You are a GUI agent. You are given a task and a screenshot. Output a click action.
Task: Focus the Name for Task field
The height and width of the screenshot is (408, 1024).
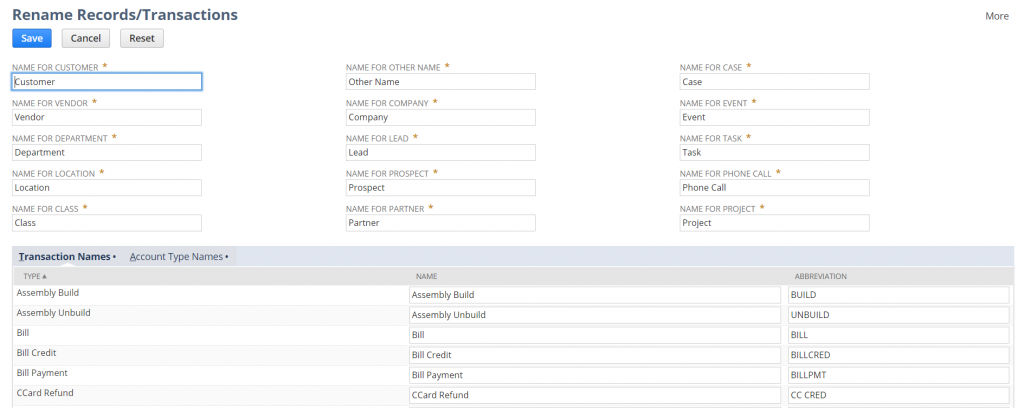coord(775,152)
